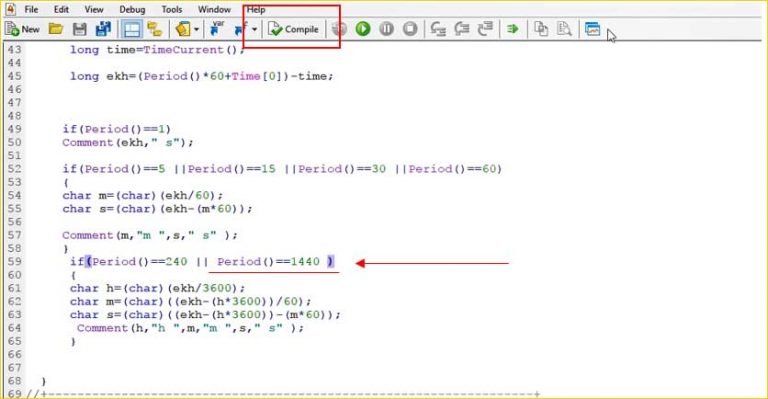Click 'Comment(m,"m ",s," s" );' on line 57

[149, 235]
